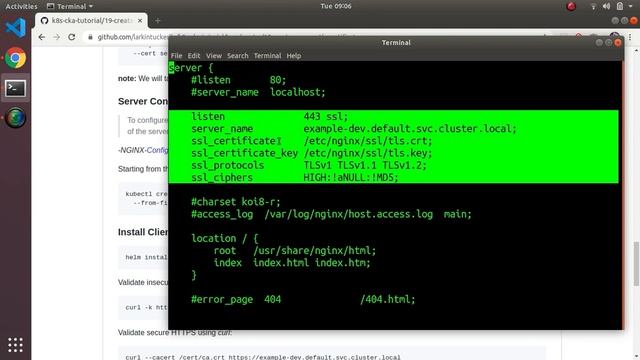Click the /etc/nginx/ssl/tls.crt path
This screenshot has width=640, height=360.
pyautogui.click(x=368, y=141)
